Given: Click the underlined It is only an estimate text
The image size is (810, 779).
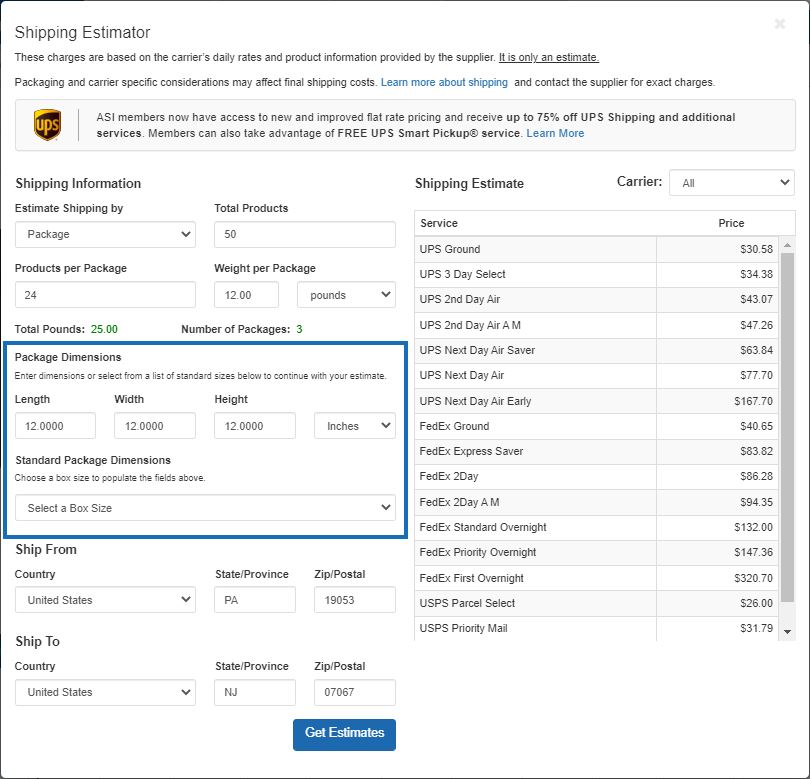Looking at the screenshot, I should (x=549, y=57).
